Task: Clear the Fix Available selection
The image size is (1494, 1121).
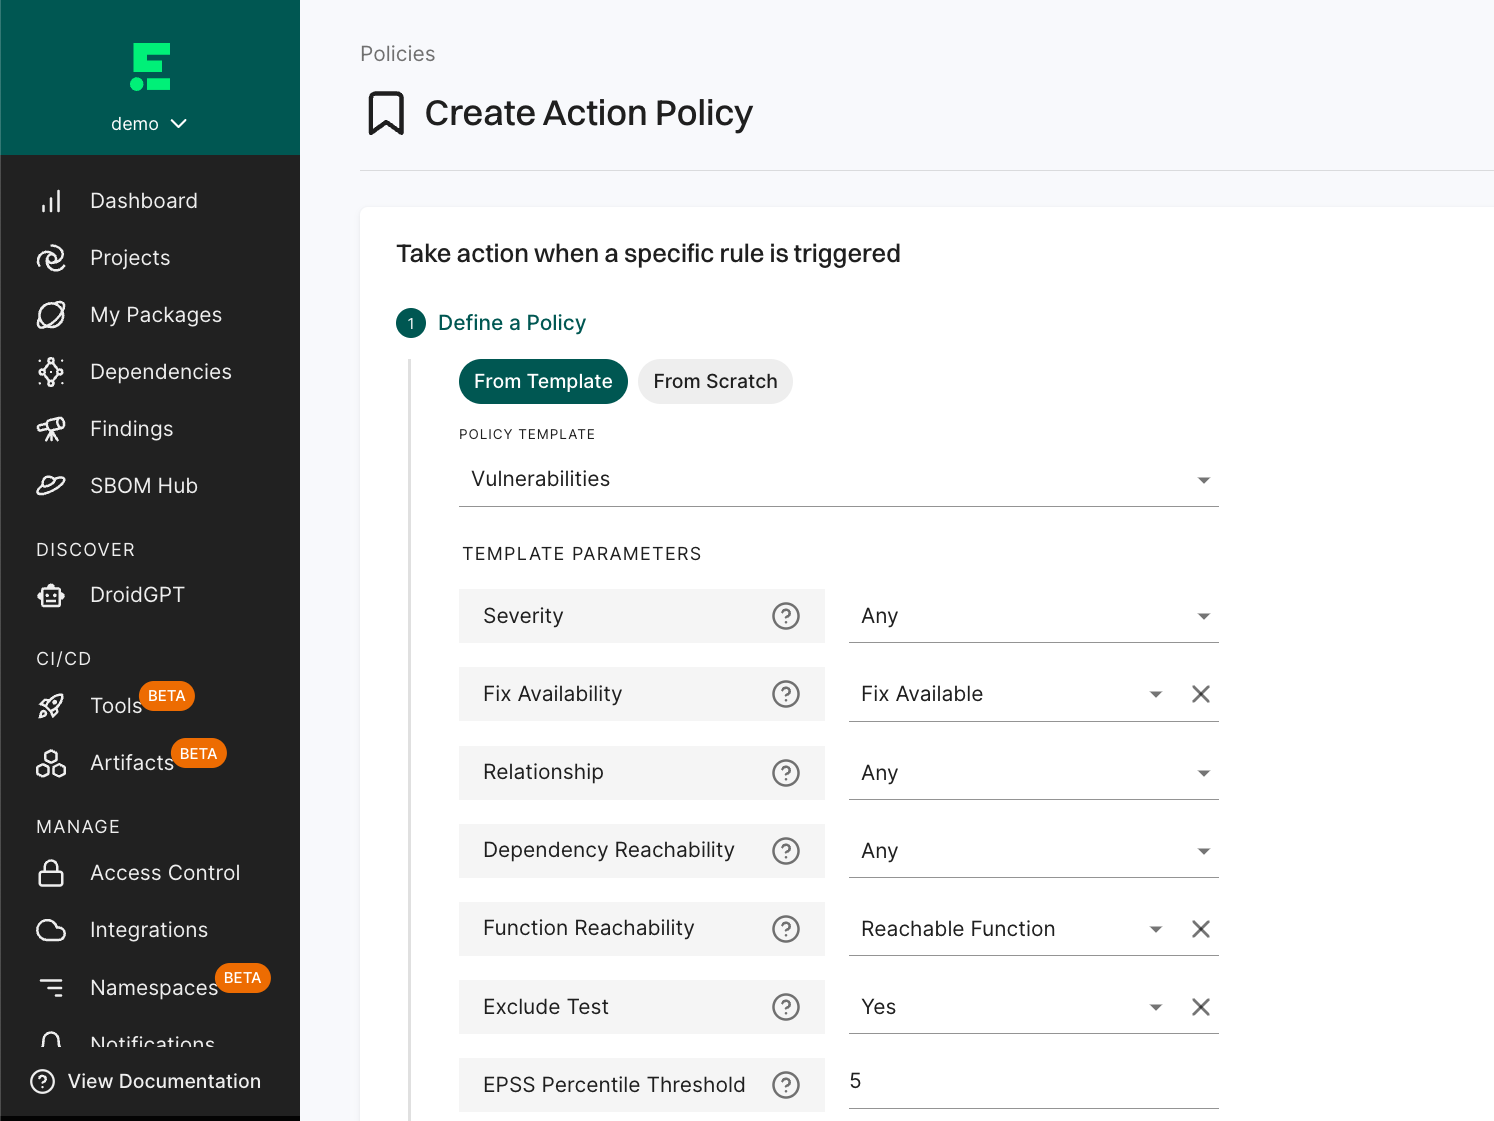Action: 1201,694
